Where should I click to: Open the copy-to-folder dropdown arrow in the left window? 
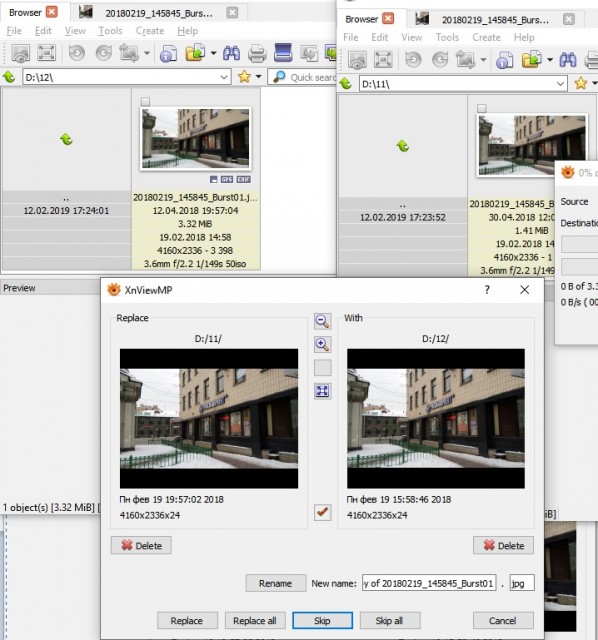click(213, 53)
